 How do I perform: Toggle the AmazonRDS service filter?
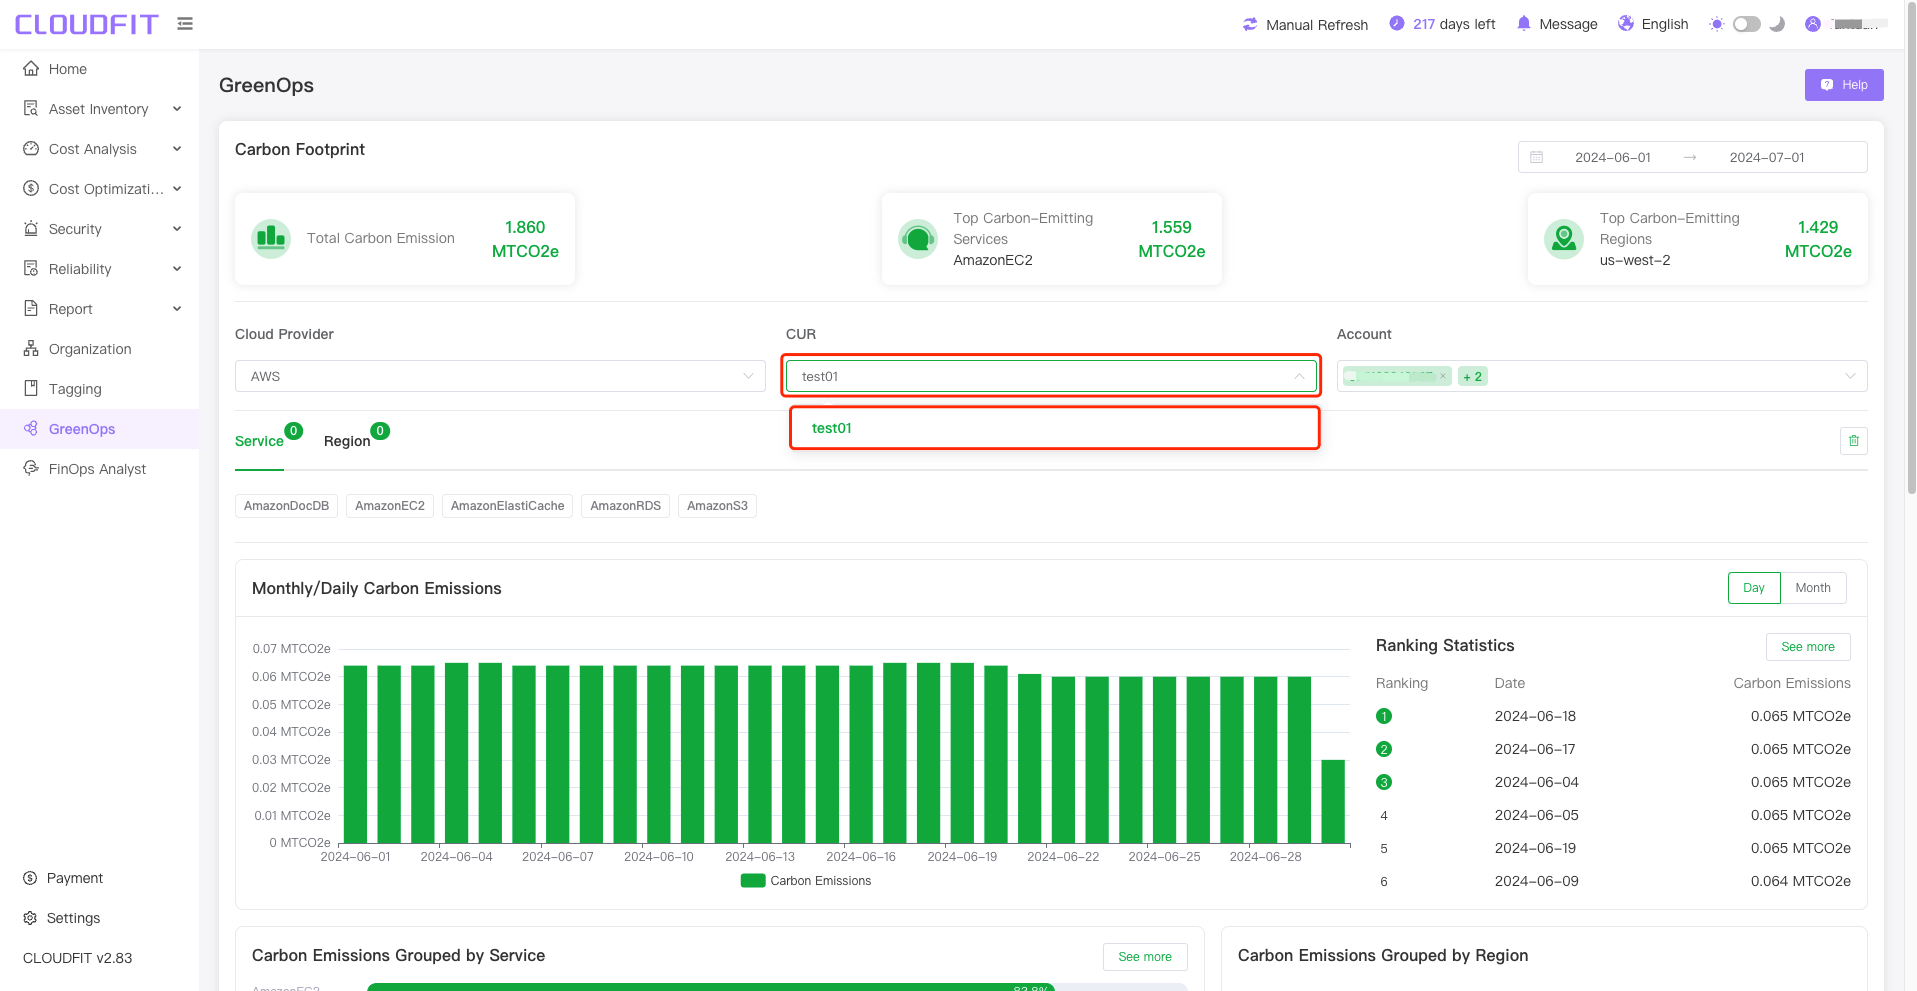(x=625, y=506)
